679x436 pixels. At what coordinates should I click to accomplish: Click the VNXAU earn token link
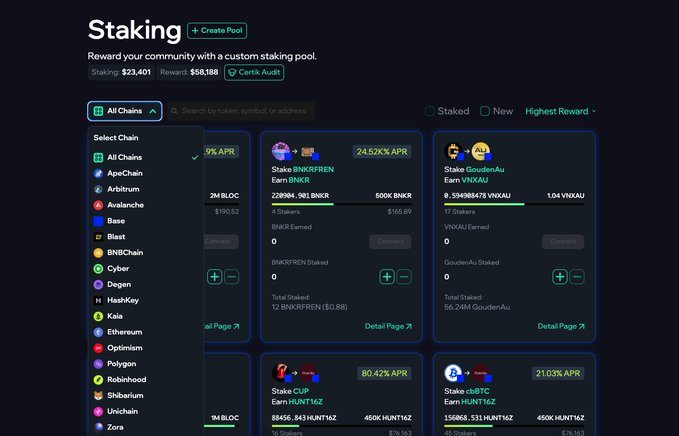click(475, 180)
